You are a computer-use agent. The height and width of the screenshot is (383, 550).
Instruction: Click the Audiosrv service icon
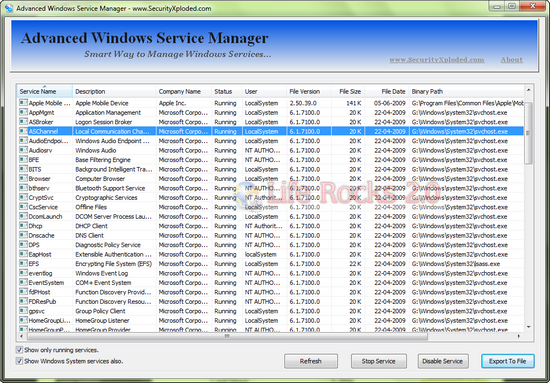pyautogui.click(x=23, y=150)
